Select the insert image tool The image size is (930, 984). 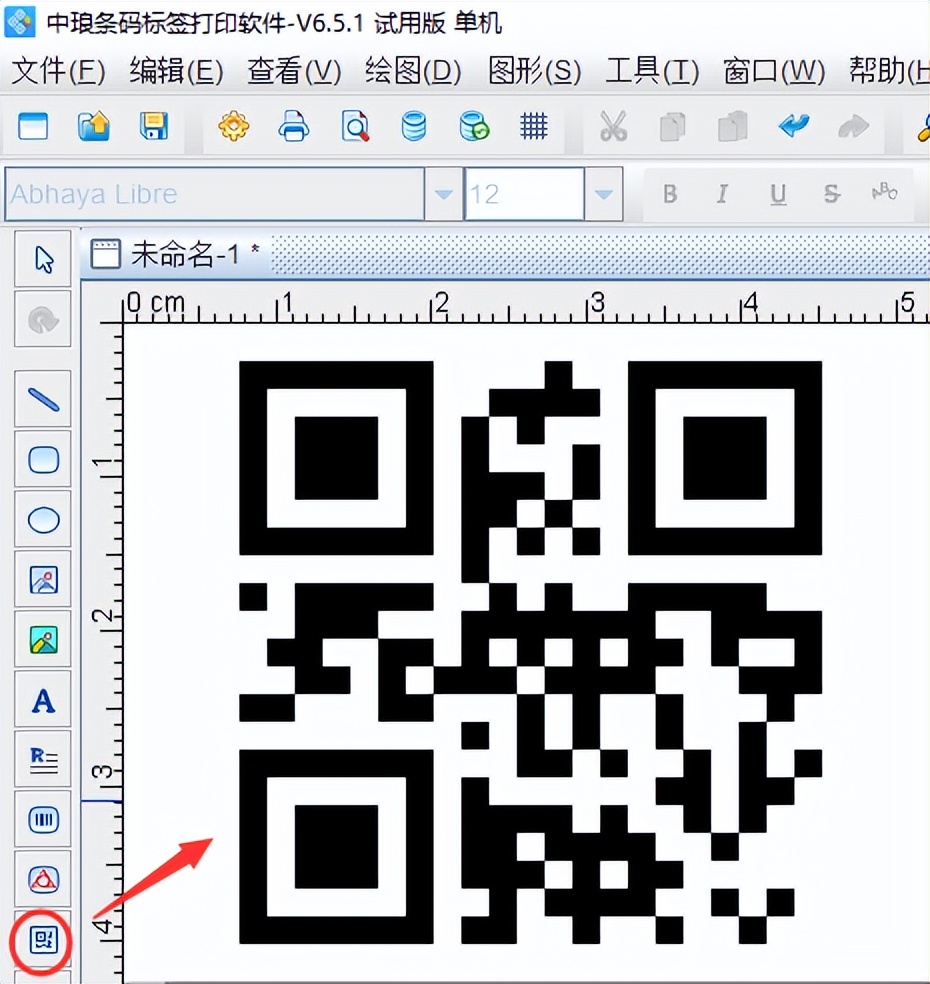pyautogui.click(x=43, y=579)
